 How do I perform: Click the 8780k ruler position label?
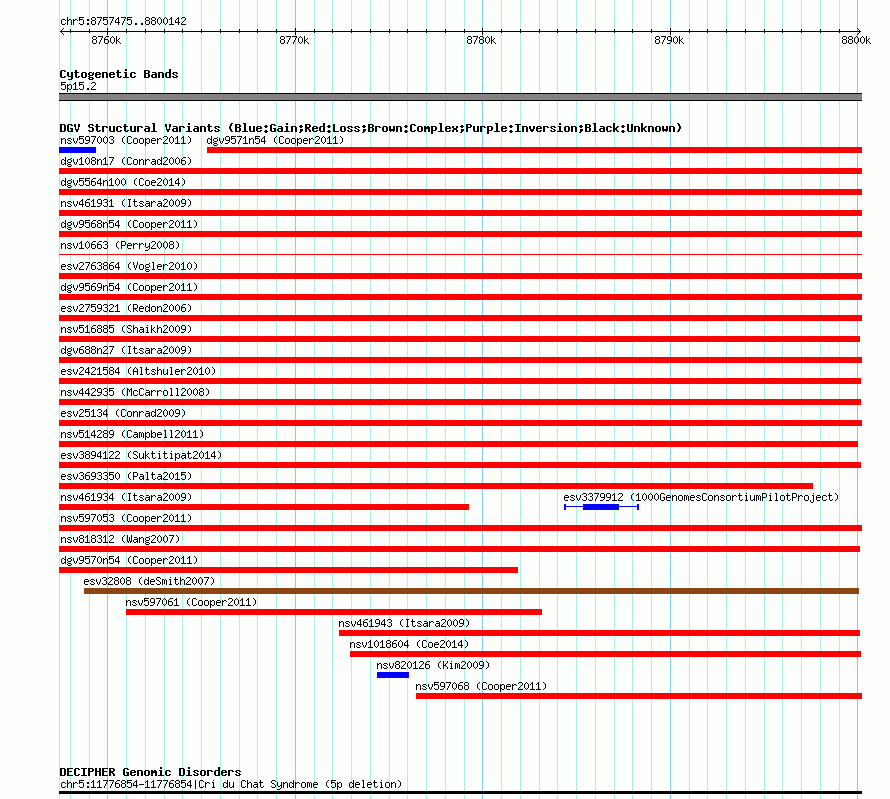tap(481, 40)
